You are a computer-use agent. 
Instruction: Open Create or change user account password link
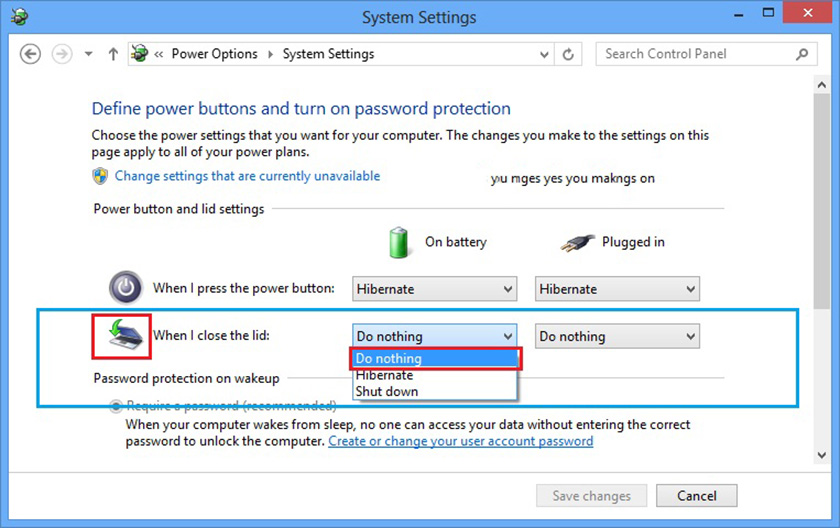click(460, 441)
